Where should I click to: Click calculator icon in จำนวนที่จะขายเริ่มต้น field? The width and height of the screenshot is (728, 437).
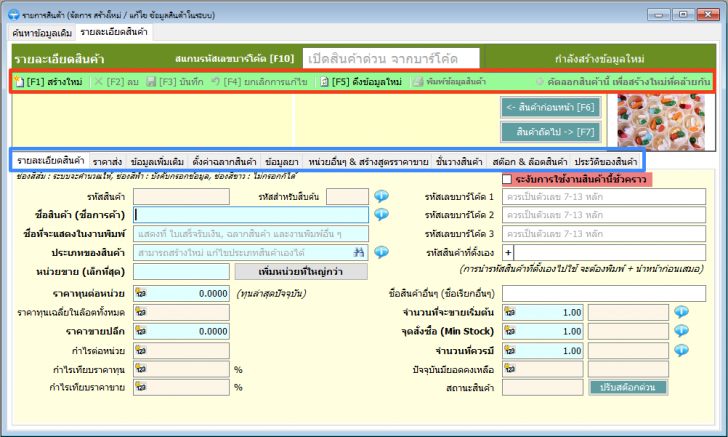(510, 312)
